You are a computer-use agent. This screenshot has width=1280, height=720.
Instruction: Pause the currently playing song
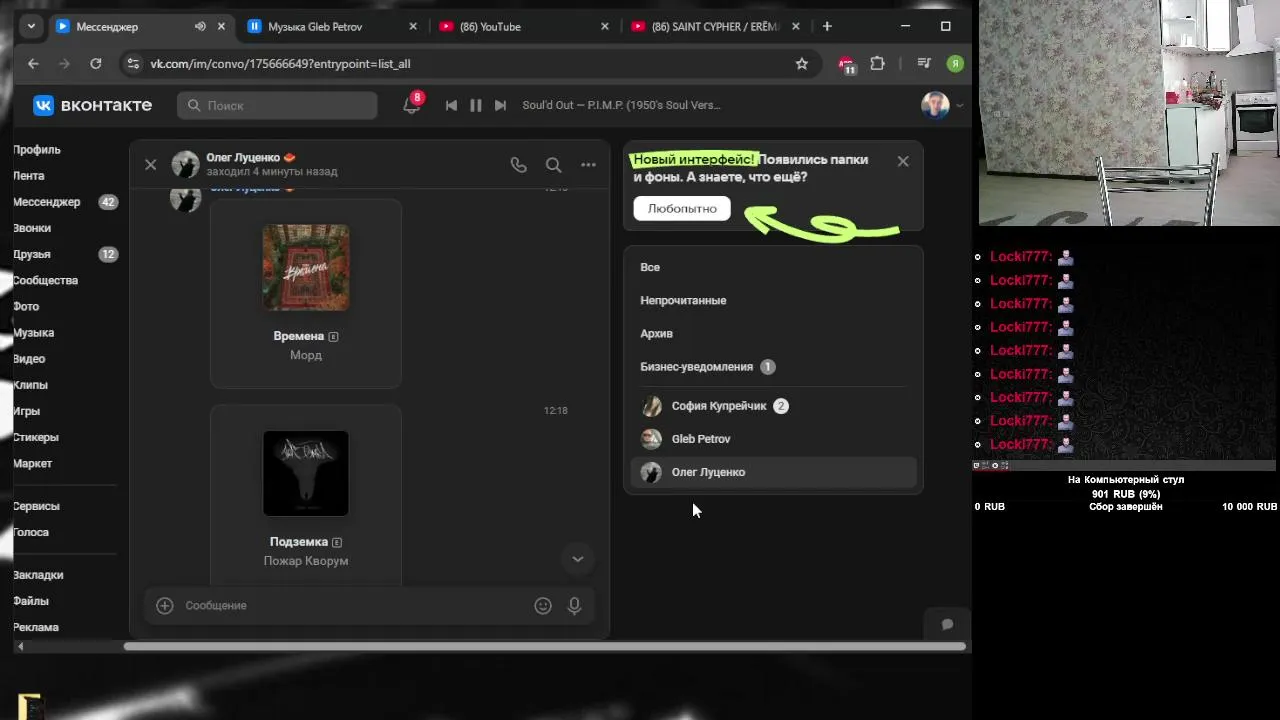[476, 105]
